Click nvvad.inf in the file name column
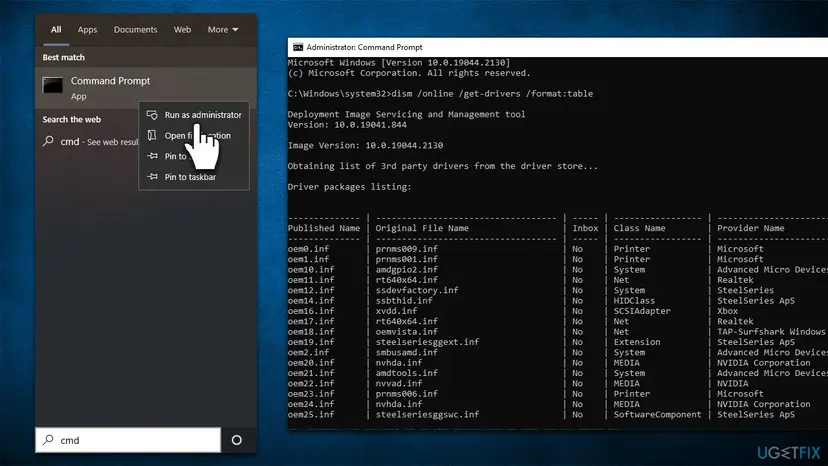 [x=399, y=384]
